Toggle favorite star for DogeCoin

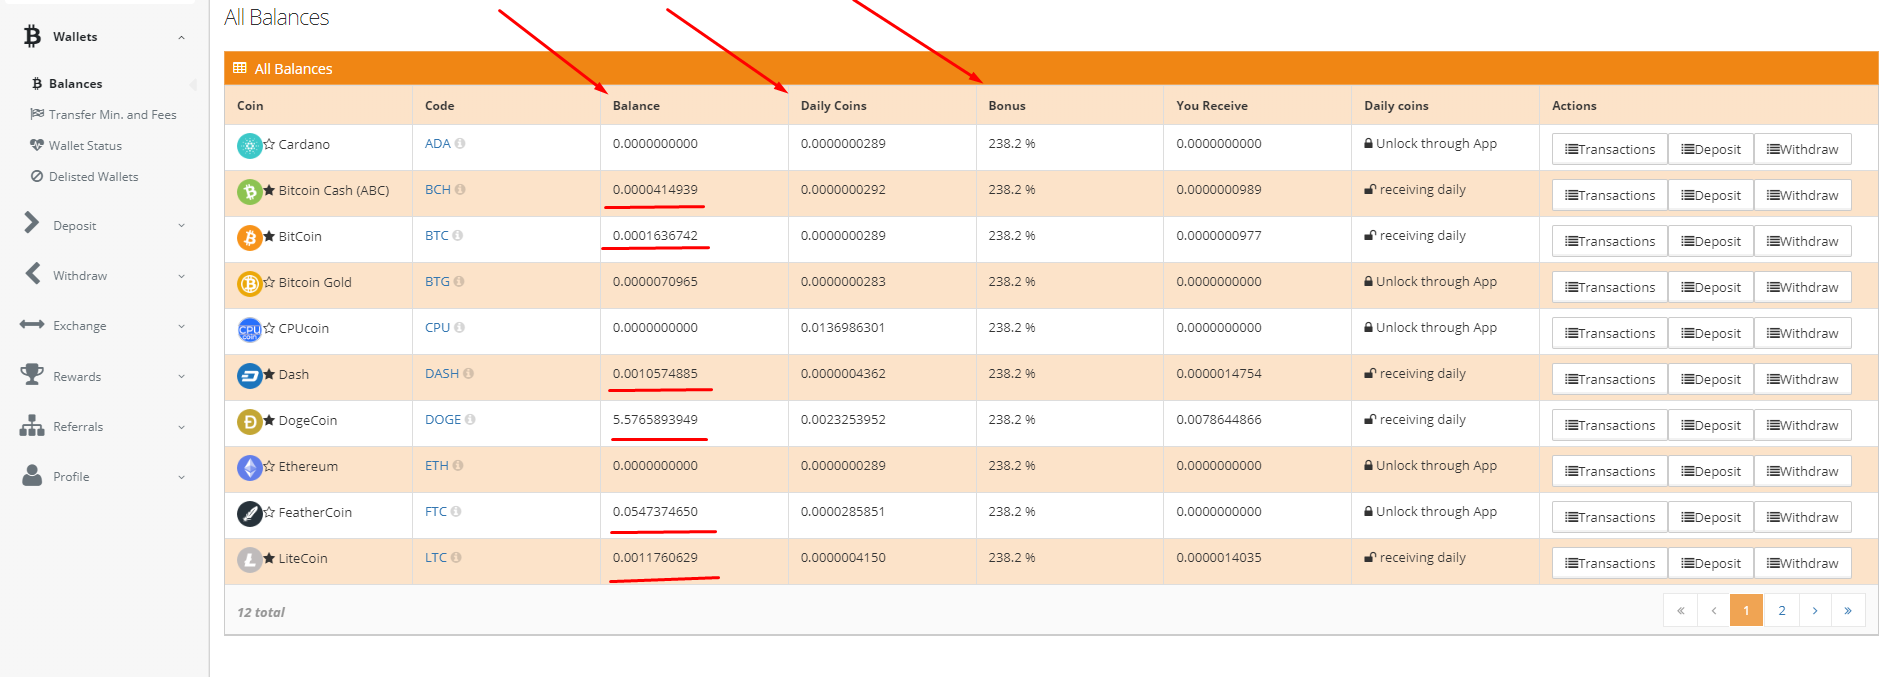pos(269,420)
